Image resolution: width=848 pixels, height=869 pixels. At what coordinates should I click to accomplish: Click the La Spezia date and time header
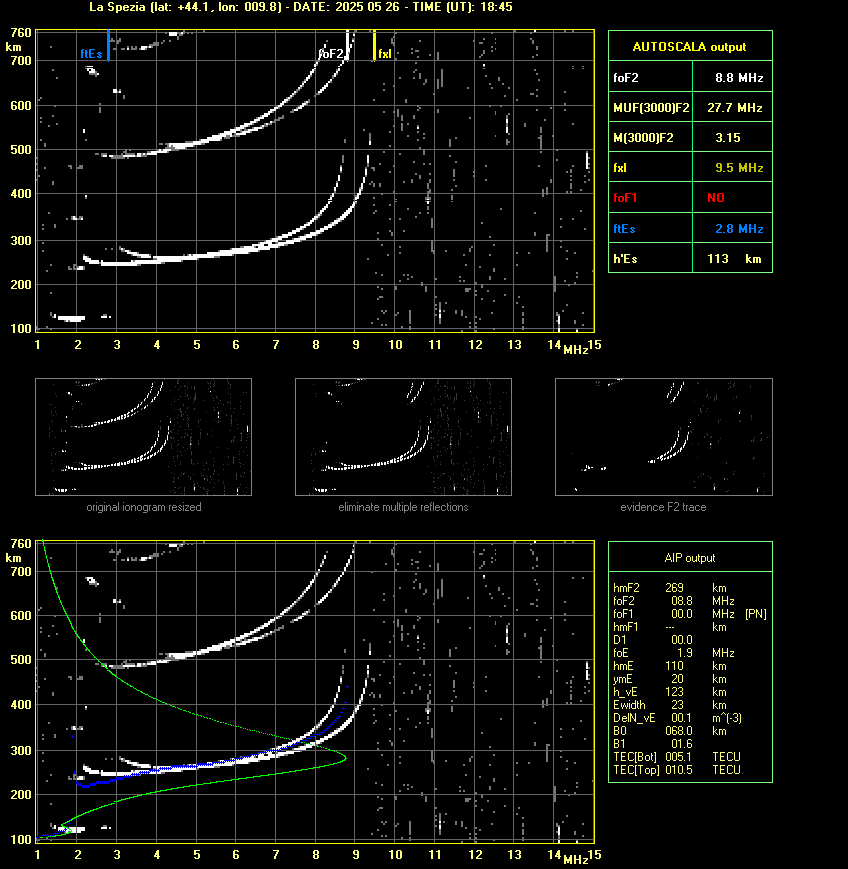(x=301, y=7)
